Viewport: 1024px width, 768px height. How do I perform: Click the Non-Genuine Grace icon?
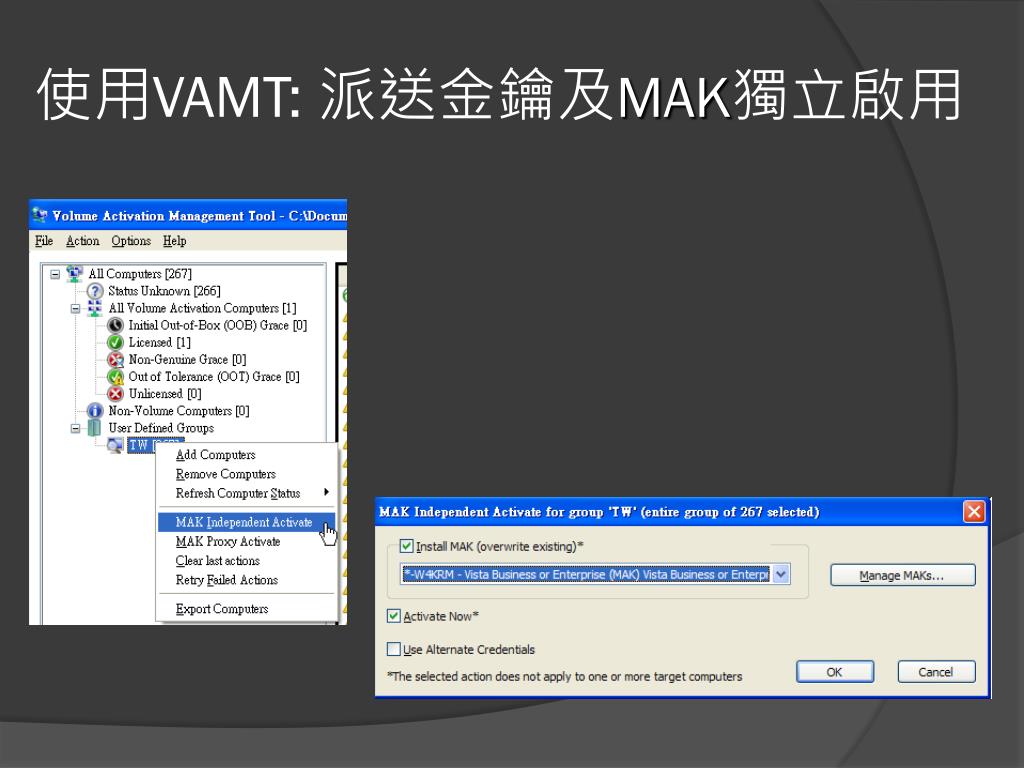pos(116,359)
